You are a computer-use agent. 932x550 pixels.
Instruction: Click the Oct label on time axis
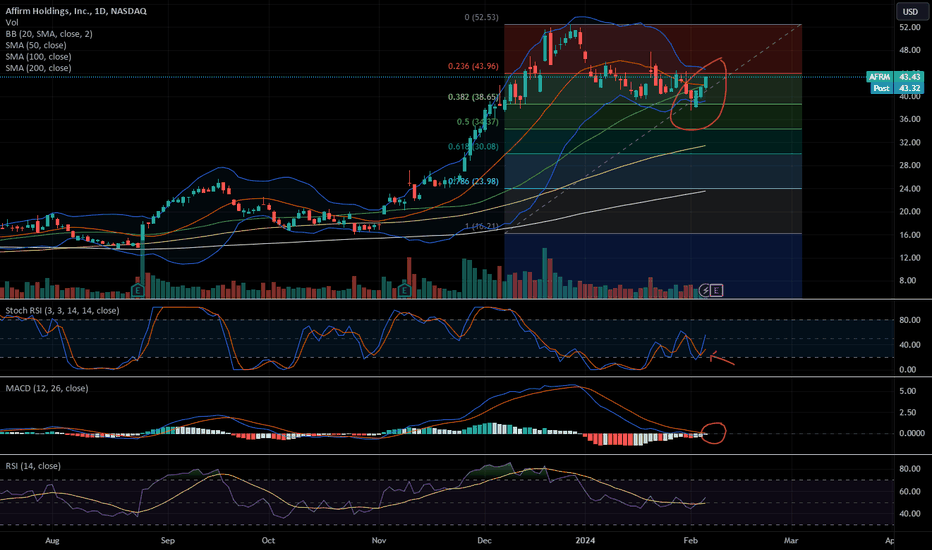tap(268, 540)
